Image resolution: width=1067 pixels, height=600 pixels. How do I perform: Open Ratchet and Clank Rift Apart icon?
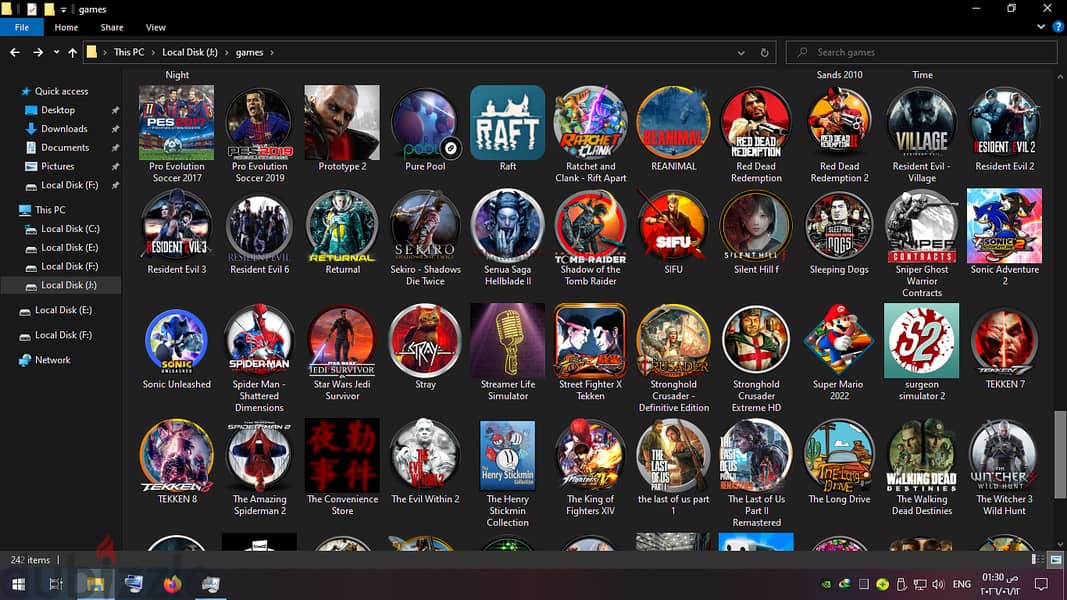pyautogui.click(x=590, y=122)
